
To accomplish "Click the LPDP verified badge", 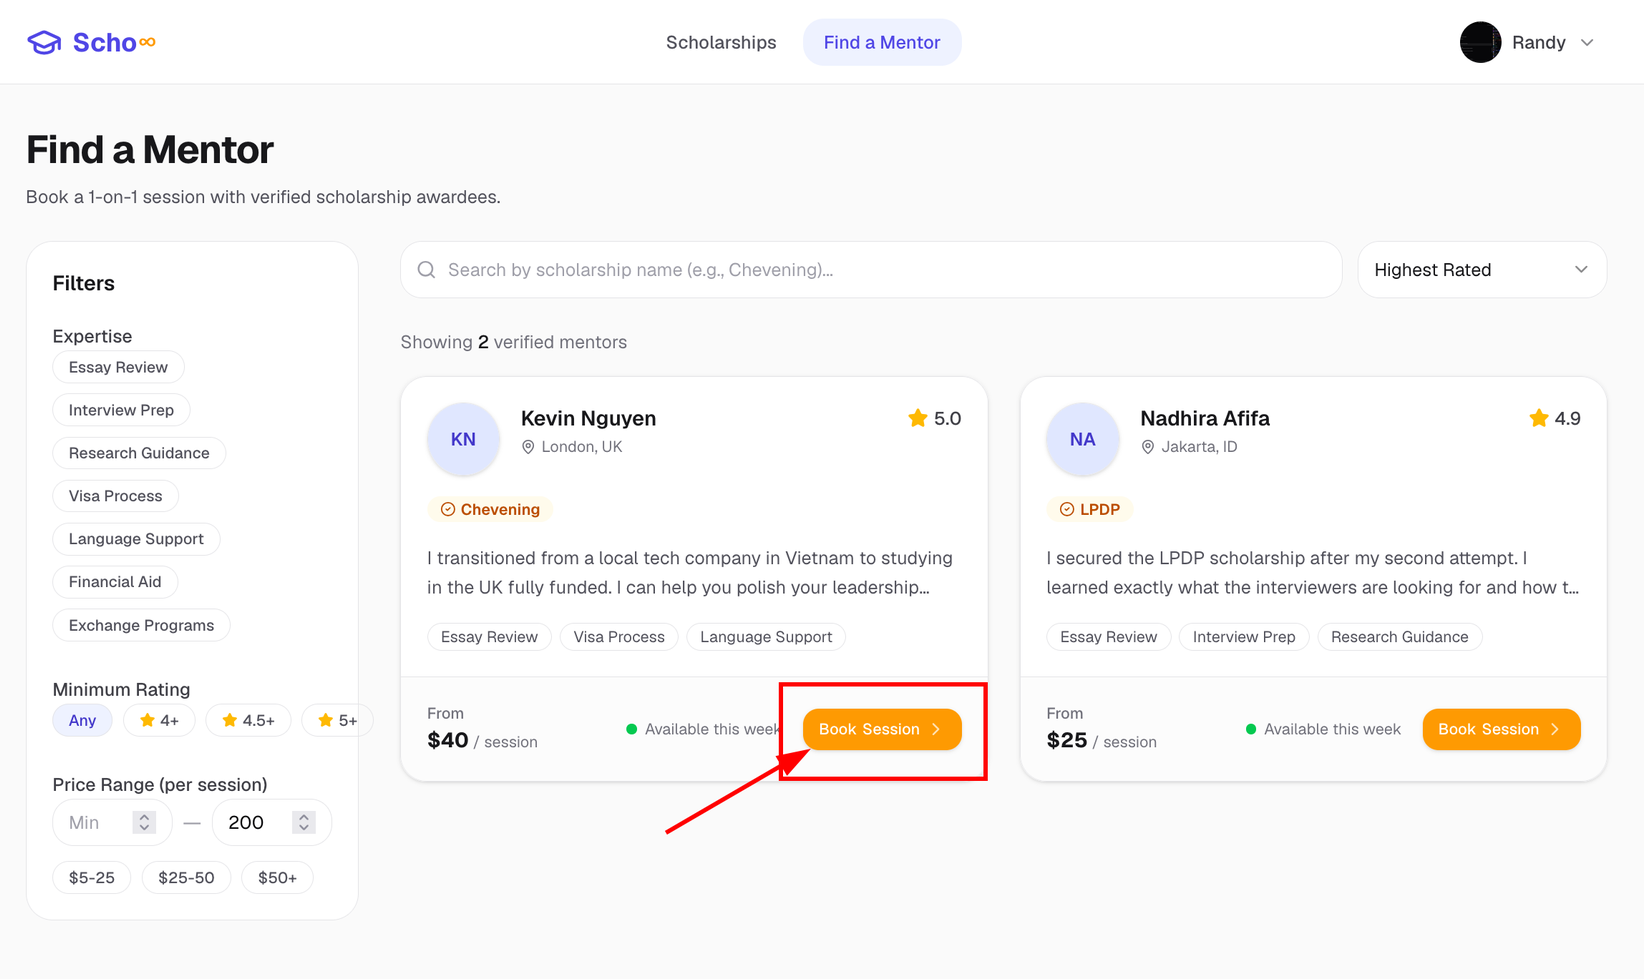I will click(x=1089, y=509).
